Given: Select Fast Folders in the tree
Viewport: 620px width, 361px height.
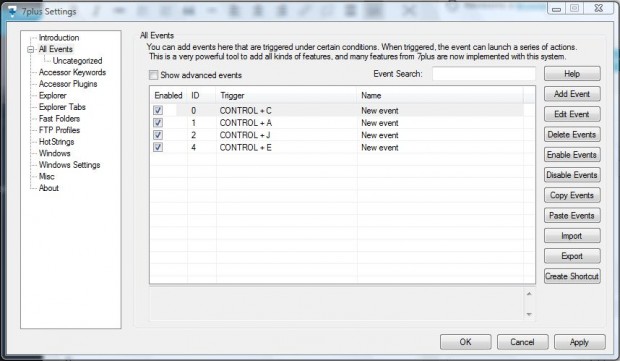Looking at the screenshot, I should (59, 118).
